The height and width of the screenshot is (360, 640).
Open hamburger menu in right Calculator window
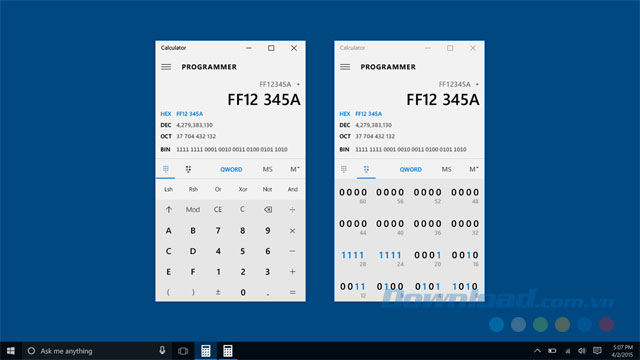345,67
